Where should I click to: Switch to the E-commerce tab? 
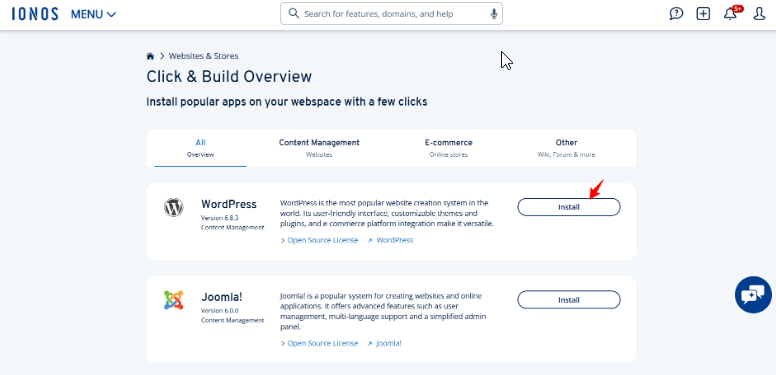[x=448, y=148]
